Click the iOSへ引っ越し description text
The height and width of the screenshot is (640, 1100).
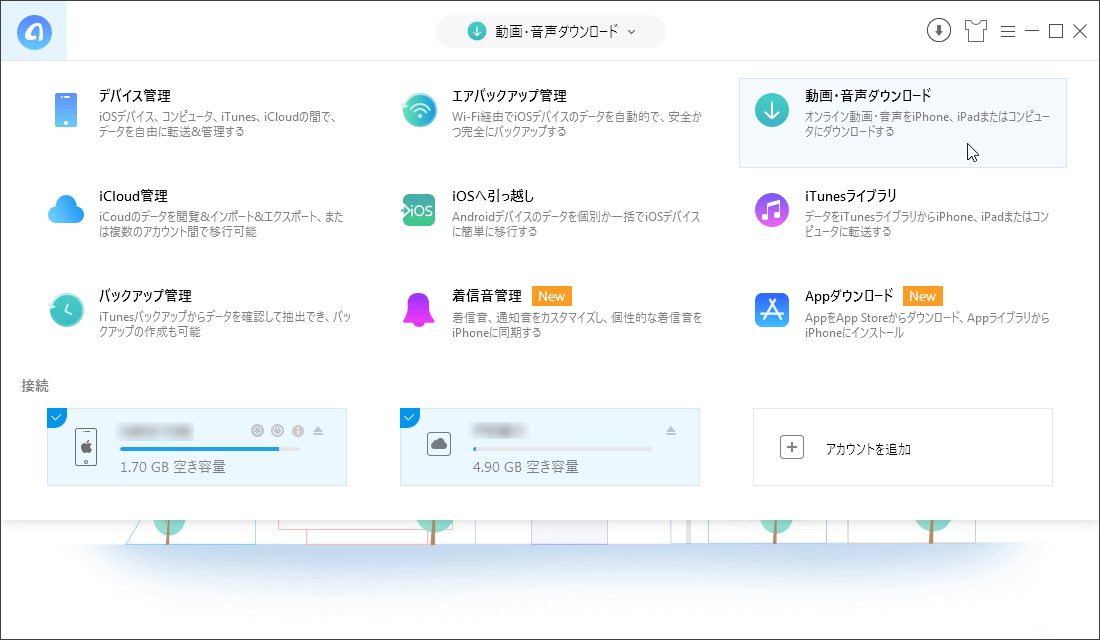(576, 224)
